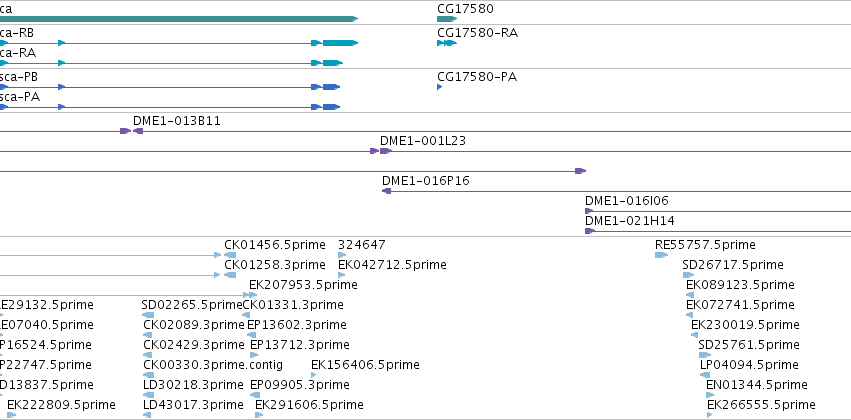Click the CK02089.3prime EST label
Image resolution: width=851 pixels, height=420 pixels.
coord(194,324)
